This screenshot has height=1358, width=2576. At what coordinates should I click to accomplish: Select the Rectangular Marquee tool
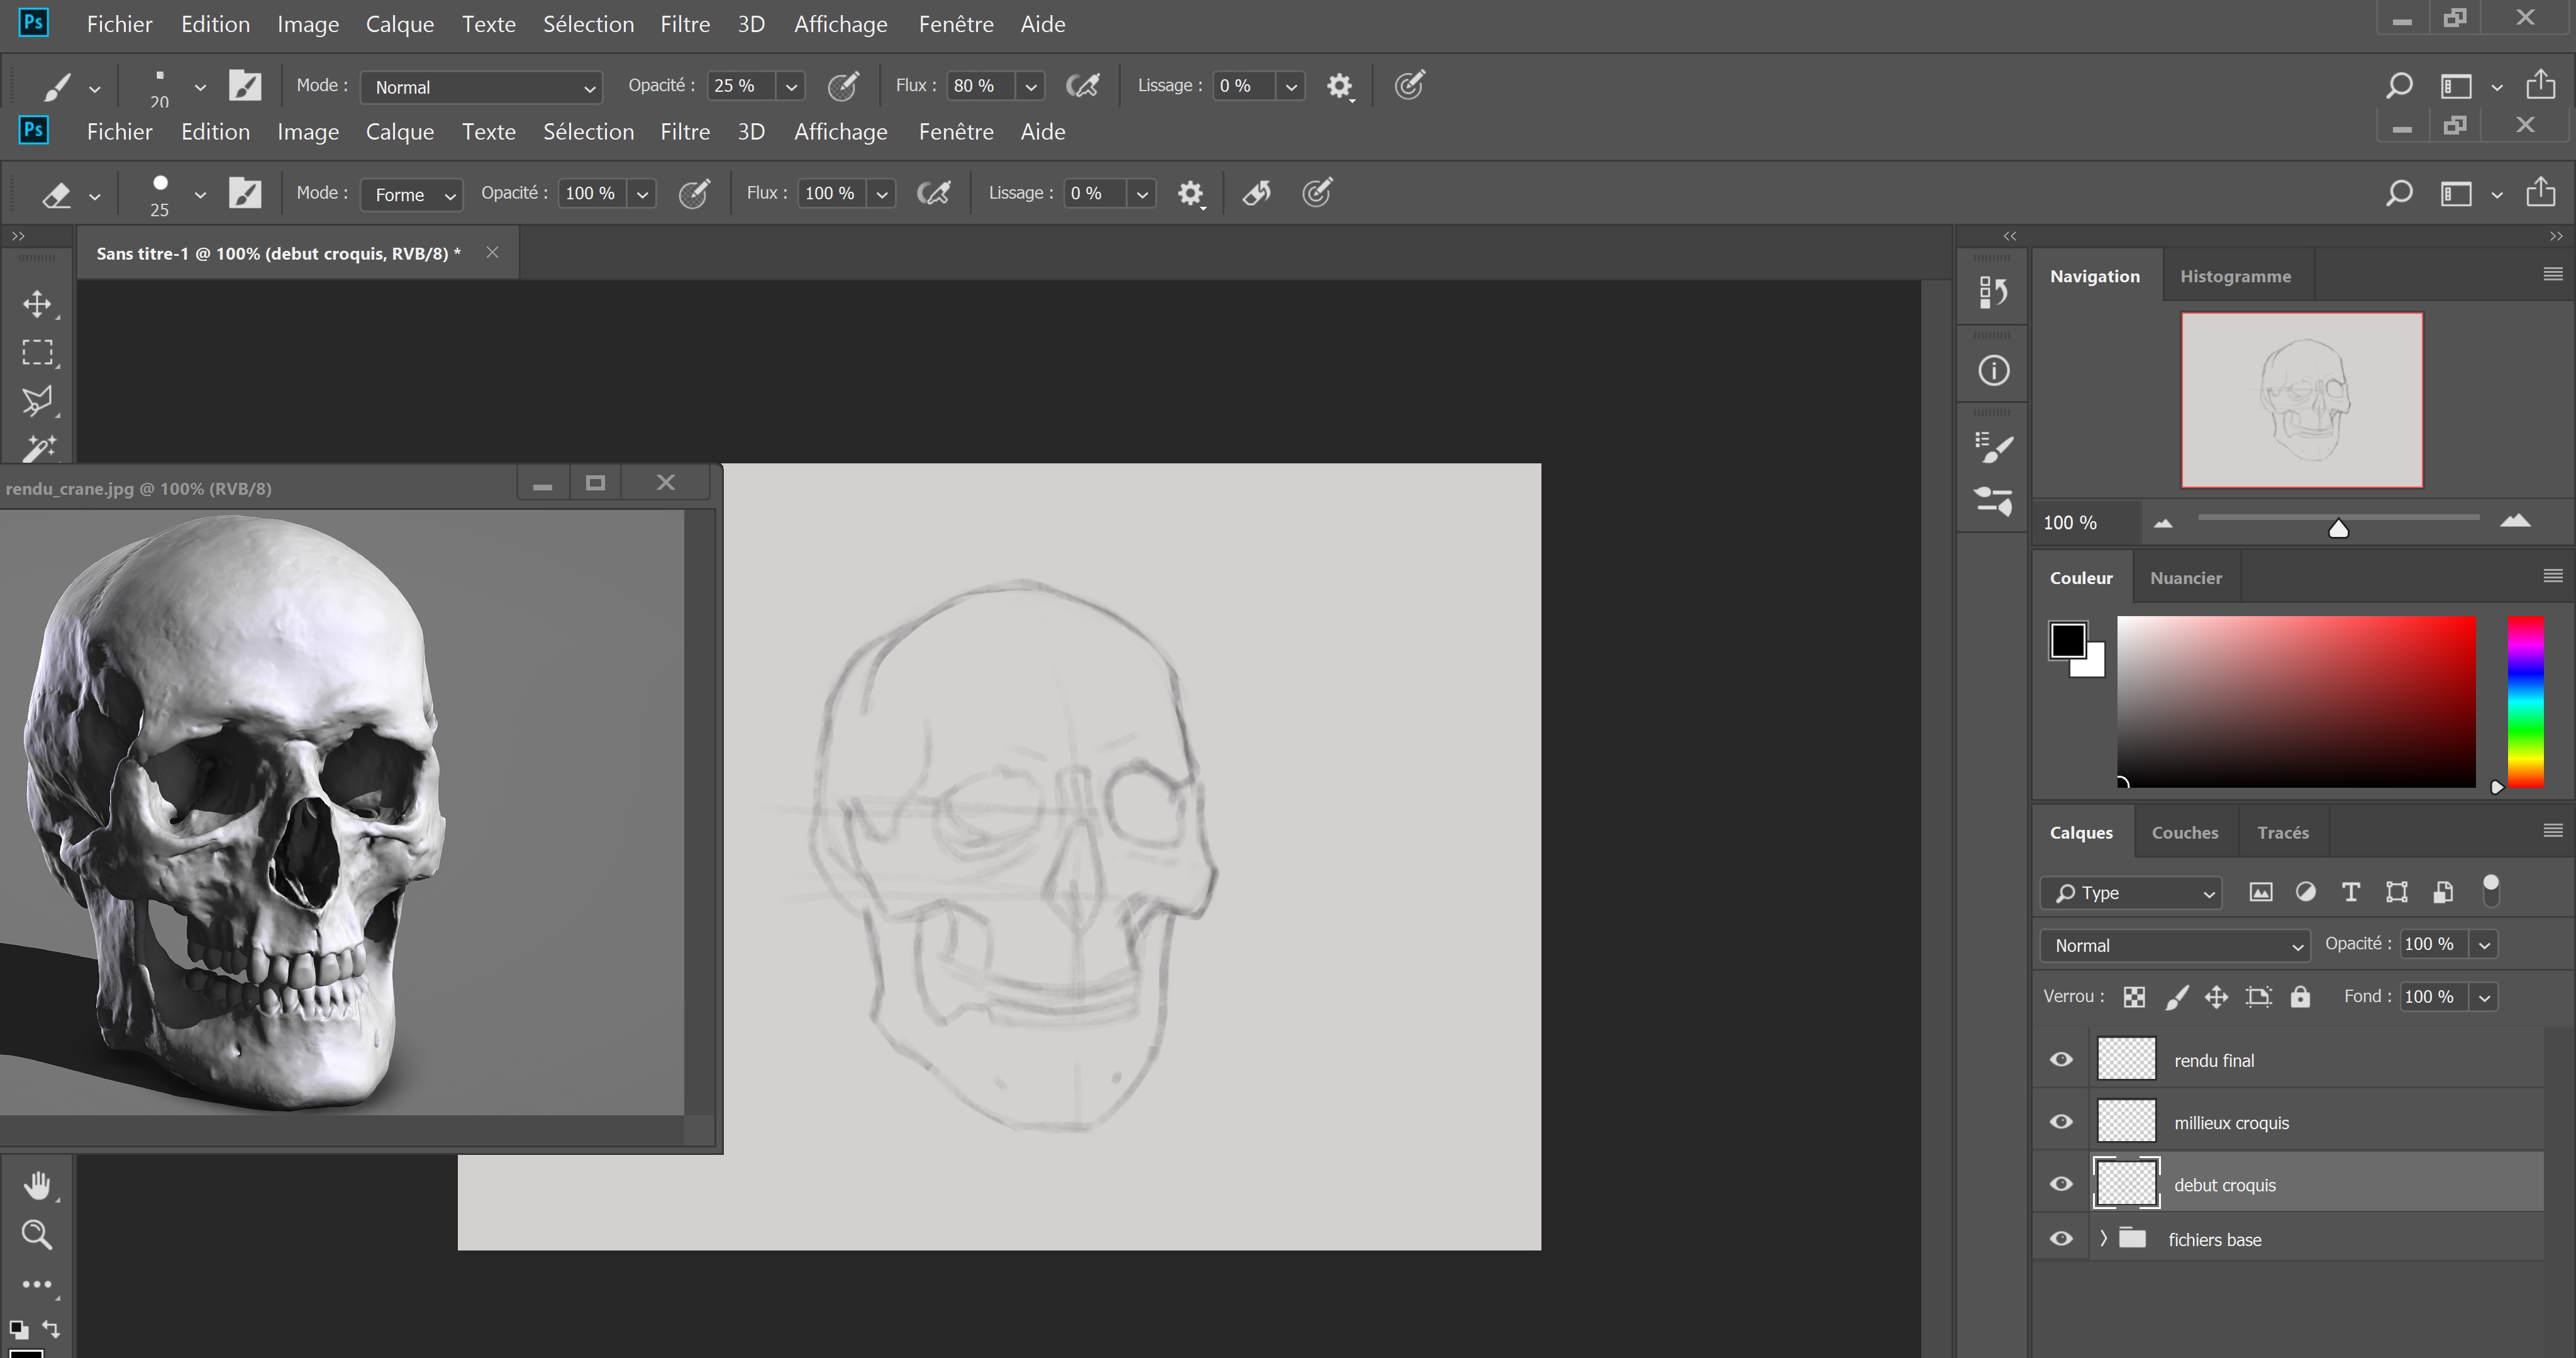[x=37, y=352]
